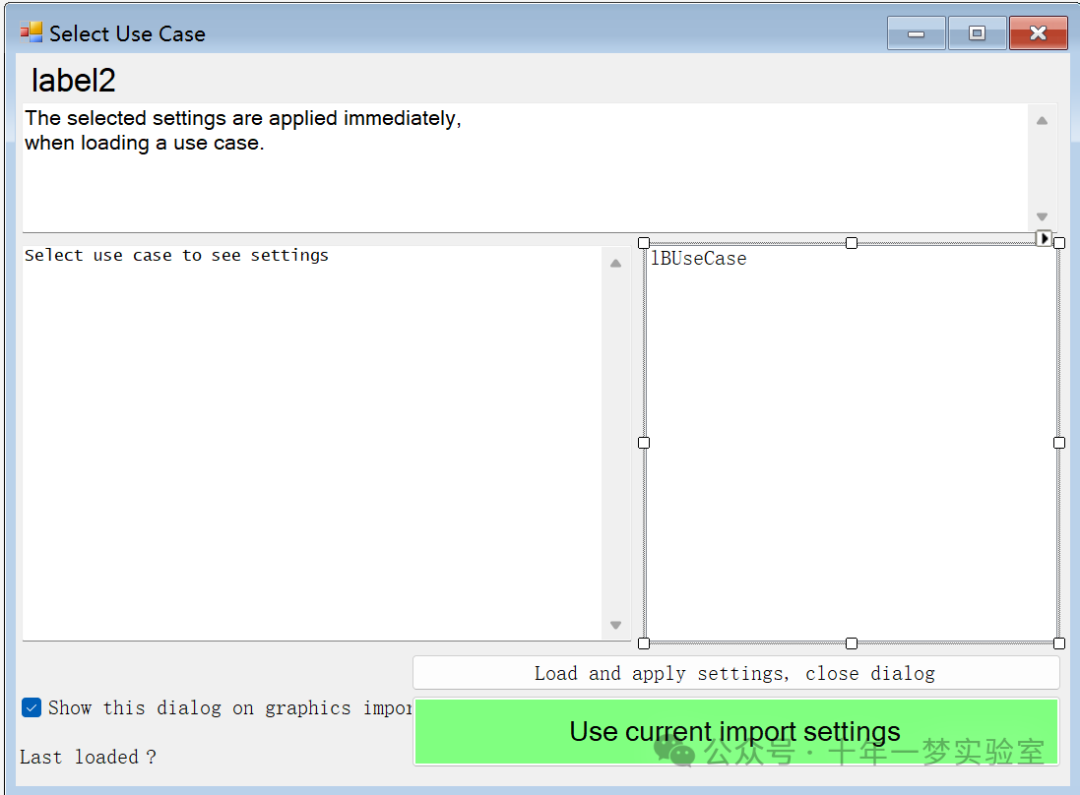1080x795 pixels.
Task: Minimize the Select Use Case window
Action: (915, 33)
